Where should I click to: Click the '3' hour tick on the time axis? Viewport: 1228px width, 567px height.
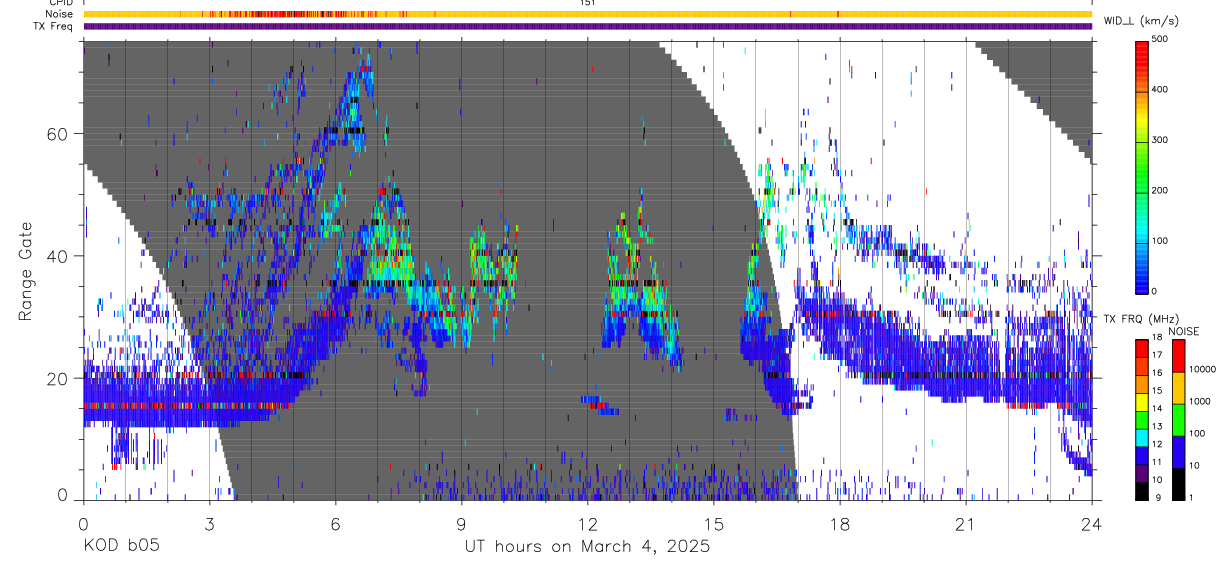(x=209, y=523)
